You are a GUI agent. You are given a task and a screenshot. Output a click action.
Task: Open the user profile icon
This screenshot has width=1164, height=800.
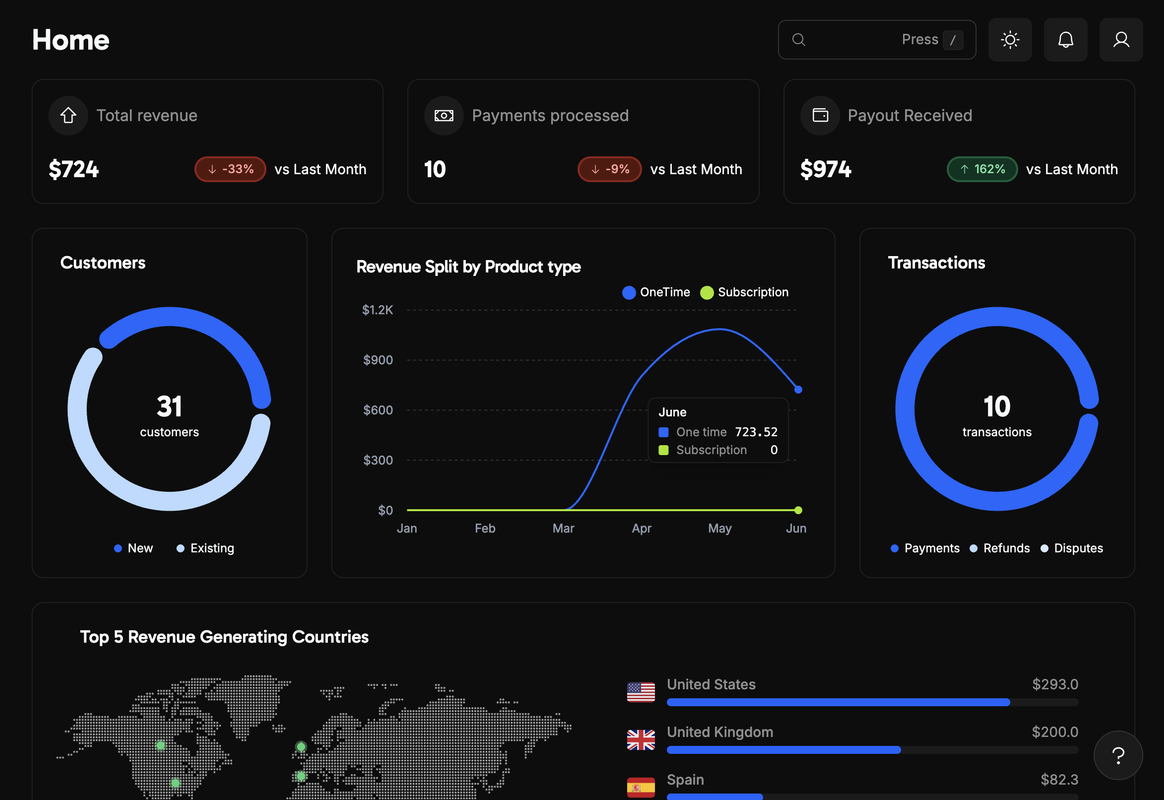point(1121,39)
